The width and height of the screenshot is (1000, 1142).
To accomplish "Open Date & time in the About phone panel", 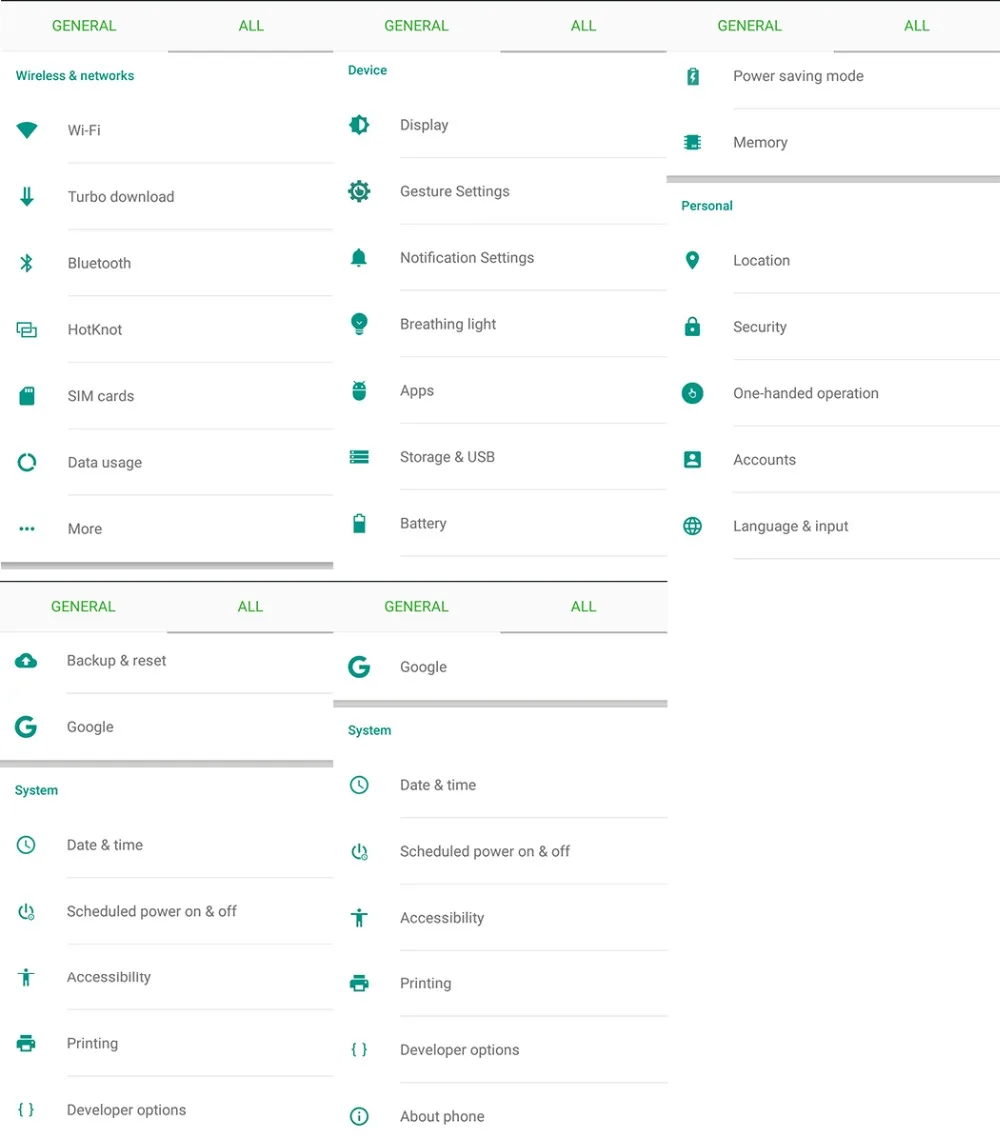I will click(500, 785).
